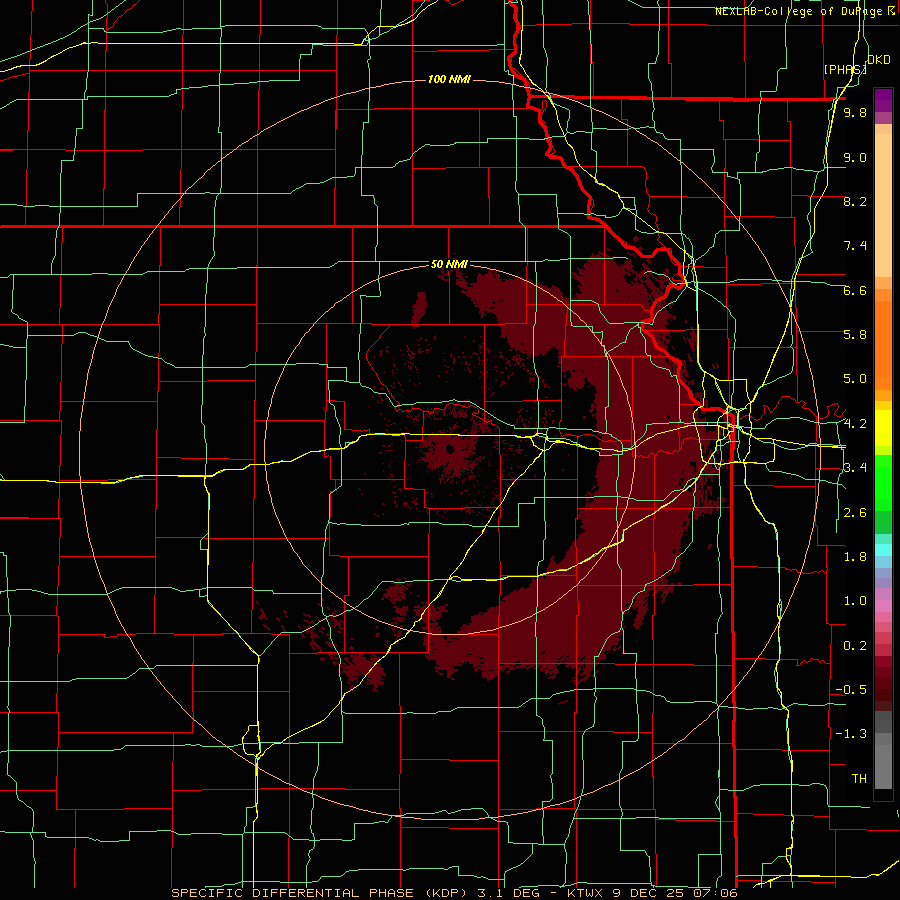The image size is (900, 900).
Task: Click the orange segment of the color bar
Action: coord(883,344)
